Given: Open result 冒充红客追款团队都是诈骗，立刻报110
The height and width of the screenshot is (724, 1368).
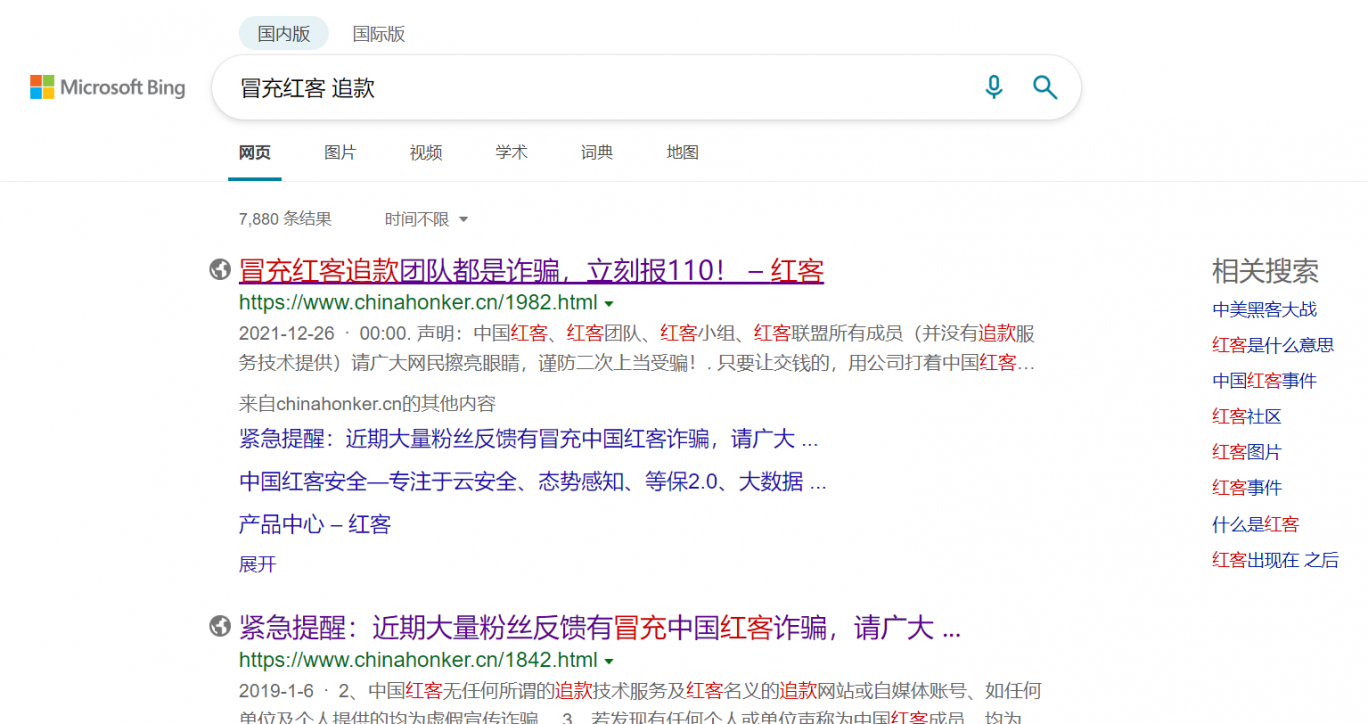Looking at the screenshot, I should 531,271.
